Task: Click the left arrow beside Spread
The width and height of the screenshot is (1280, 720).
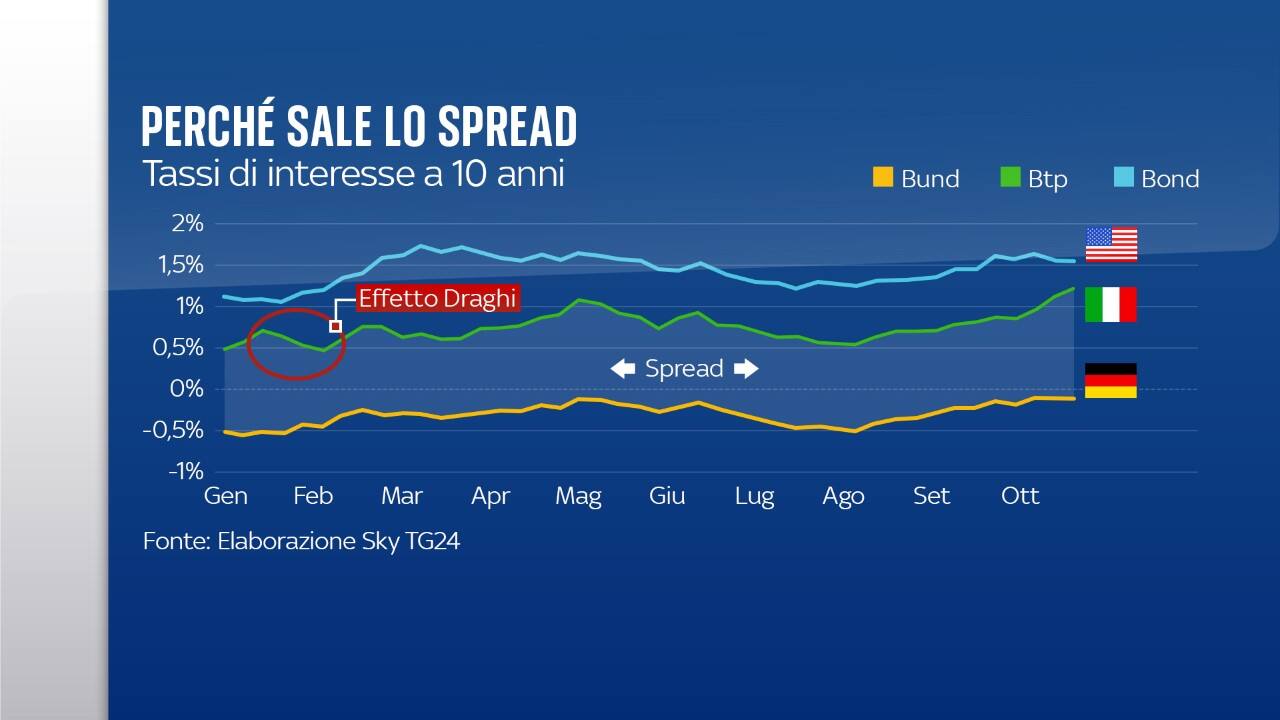Action: coord(623,369)
